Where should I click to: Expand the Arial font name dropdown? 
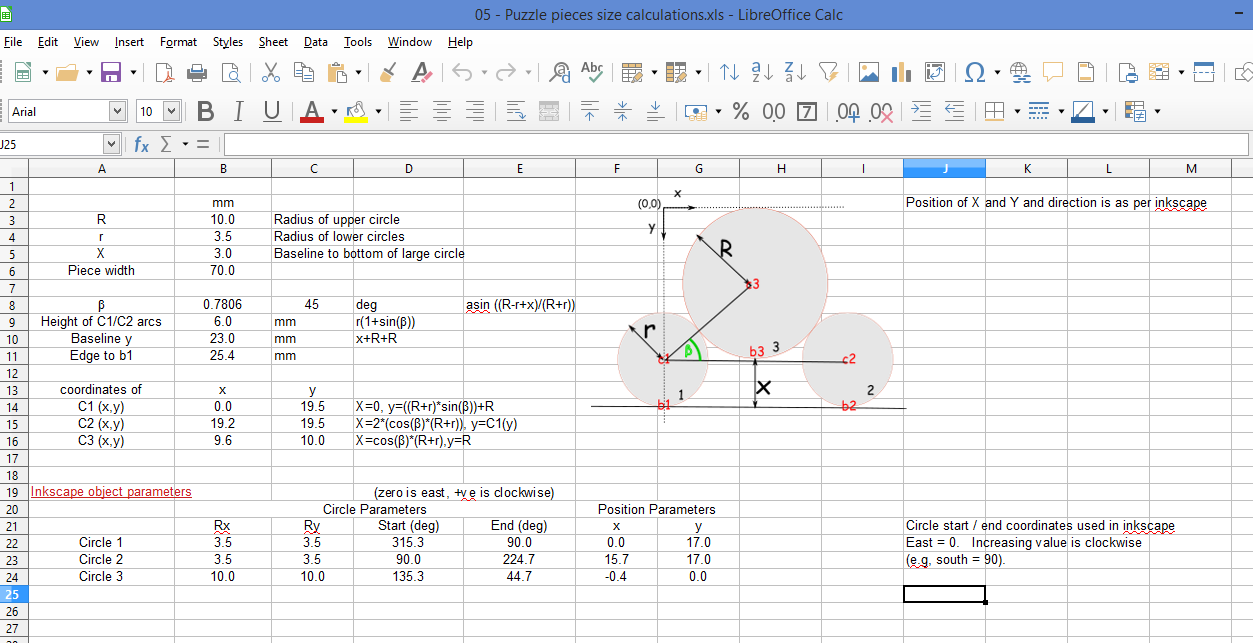point(118,111)
